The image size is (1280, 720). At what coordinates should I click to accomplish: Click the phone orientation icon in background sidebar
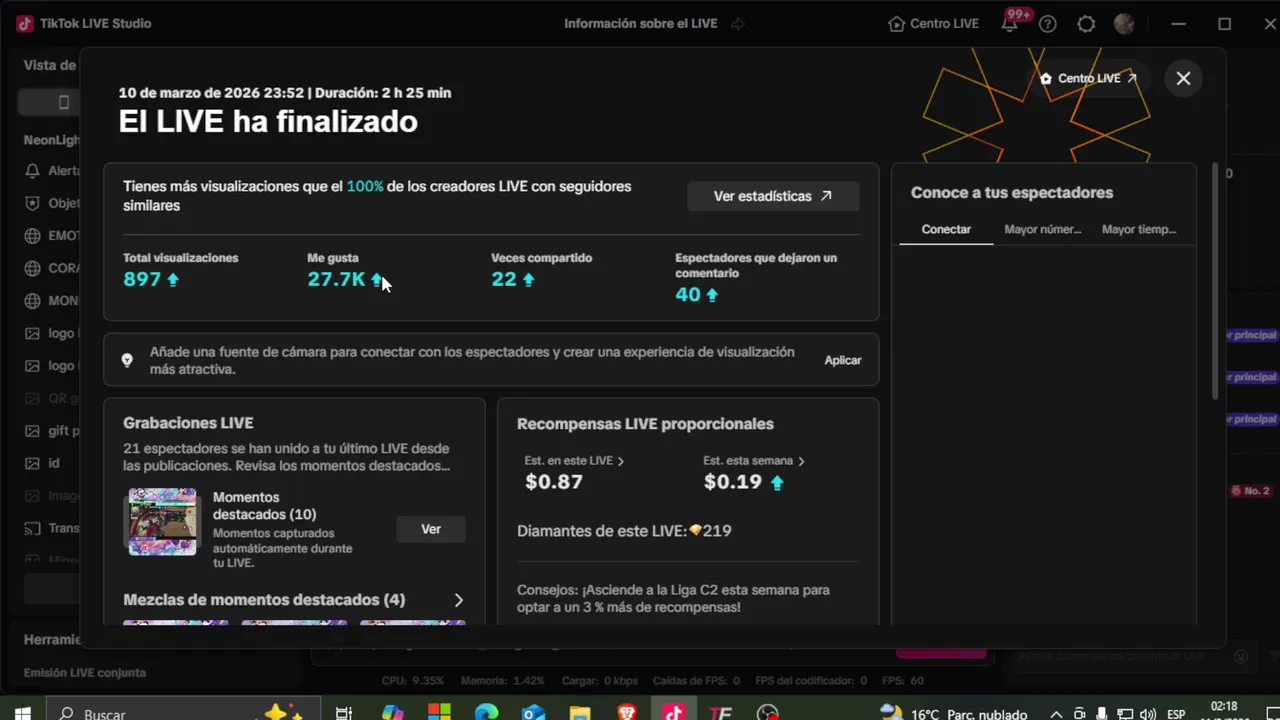(64, 102)
